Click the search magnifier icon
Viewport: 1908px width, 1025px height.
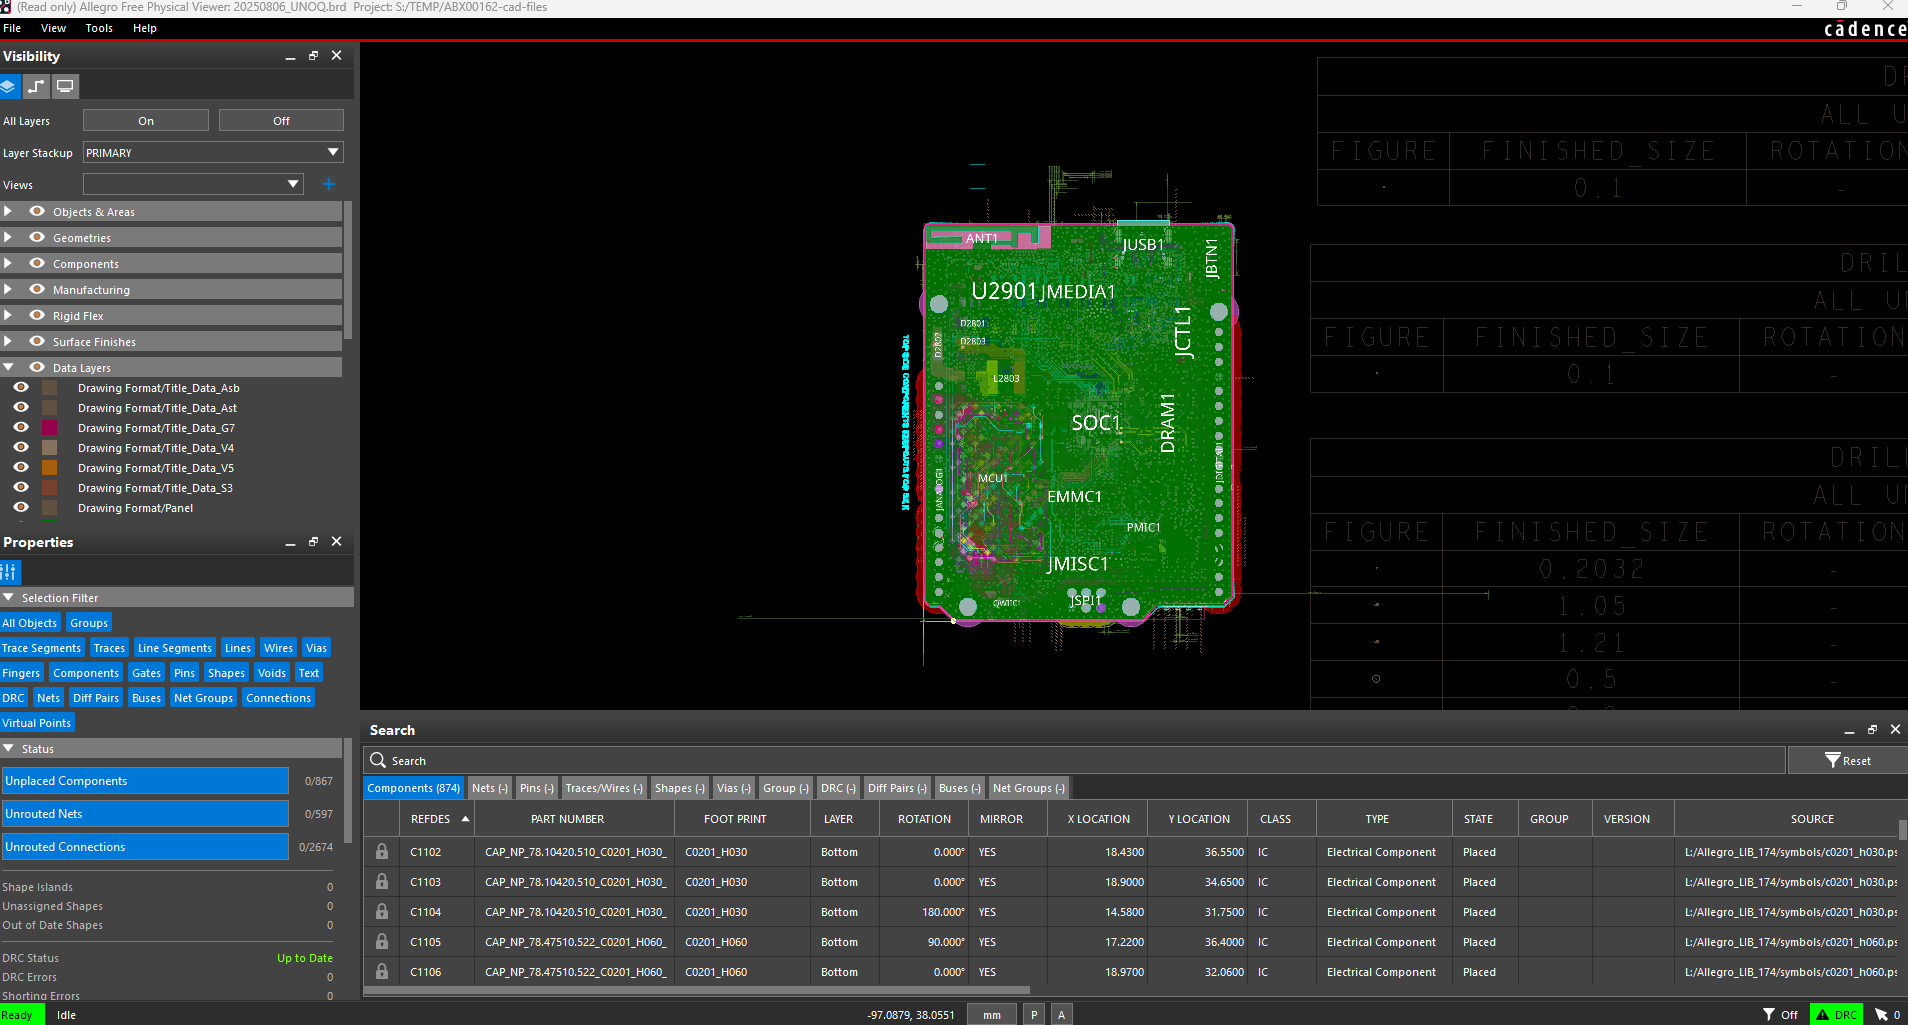coord(378,760)
